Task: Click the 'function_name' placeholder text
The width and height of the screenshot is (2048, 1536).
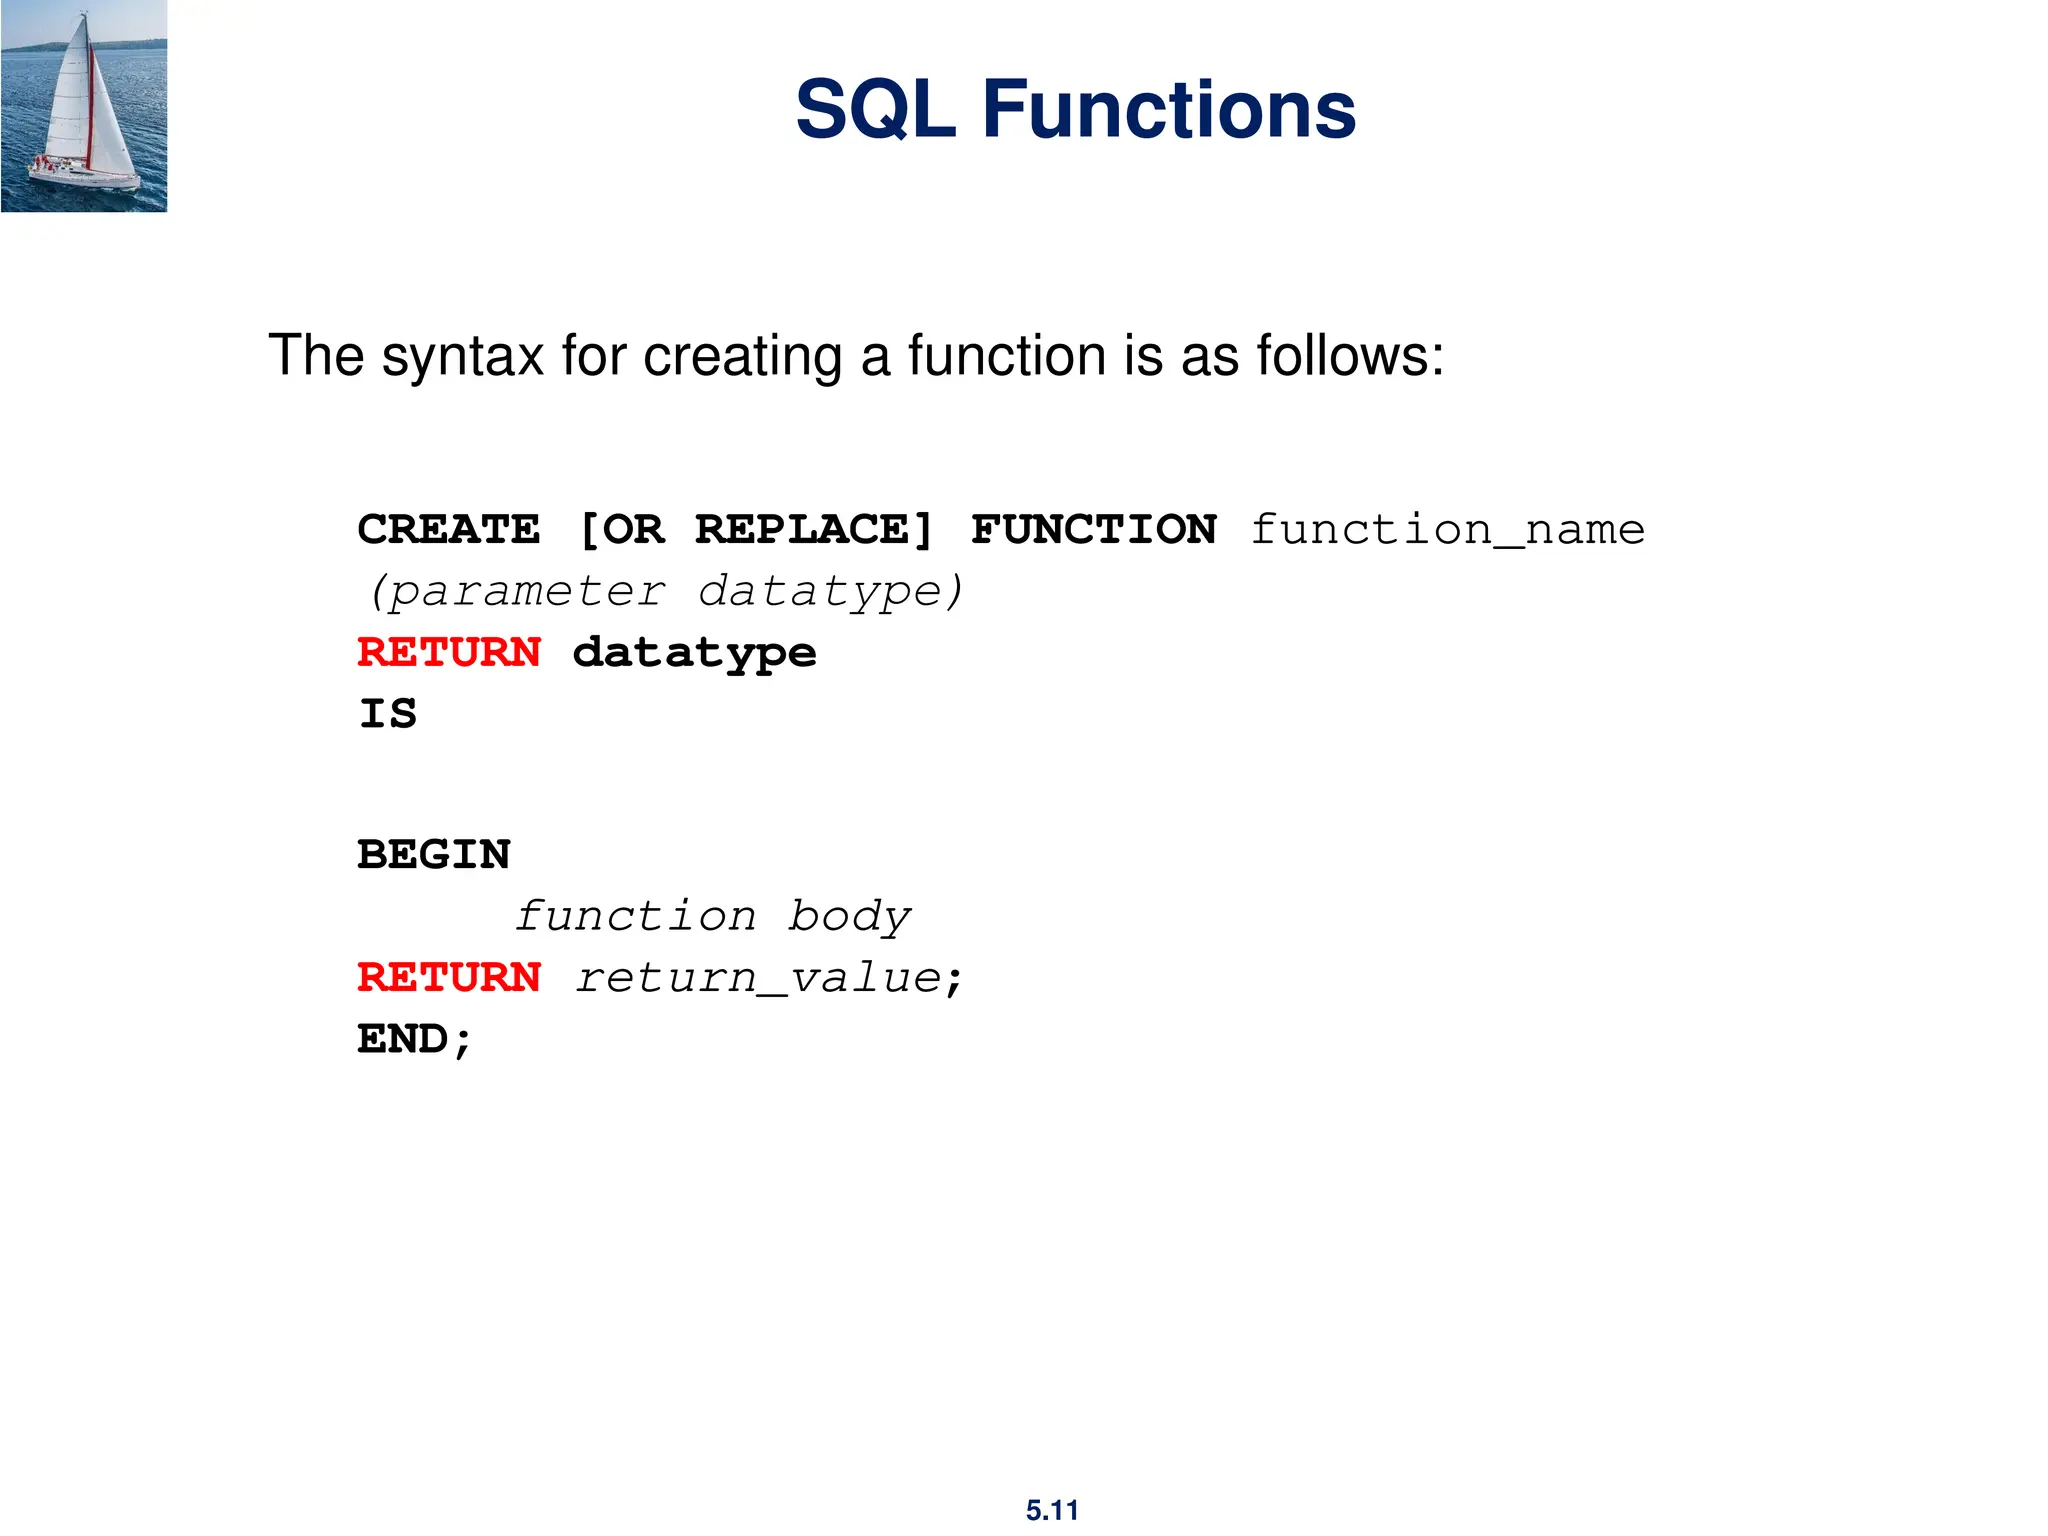Action: [1447, 530]
